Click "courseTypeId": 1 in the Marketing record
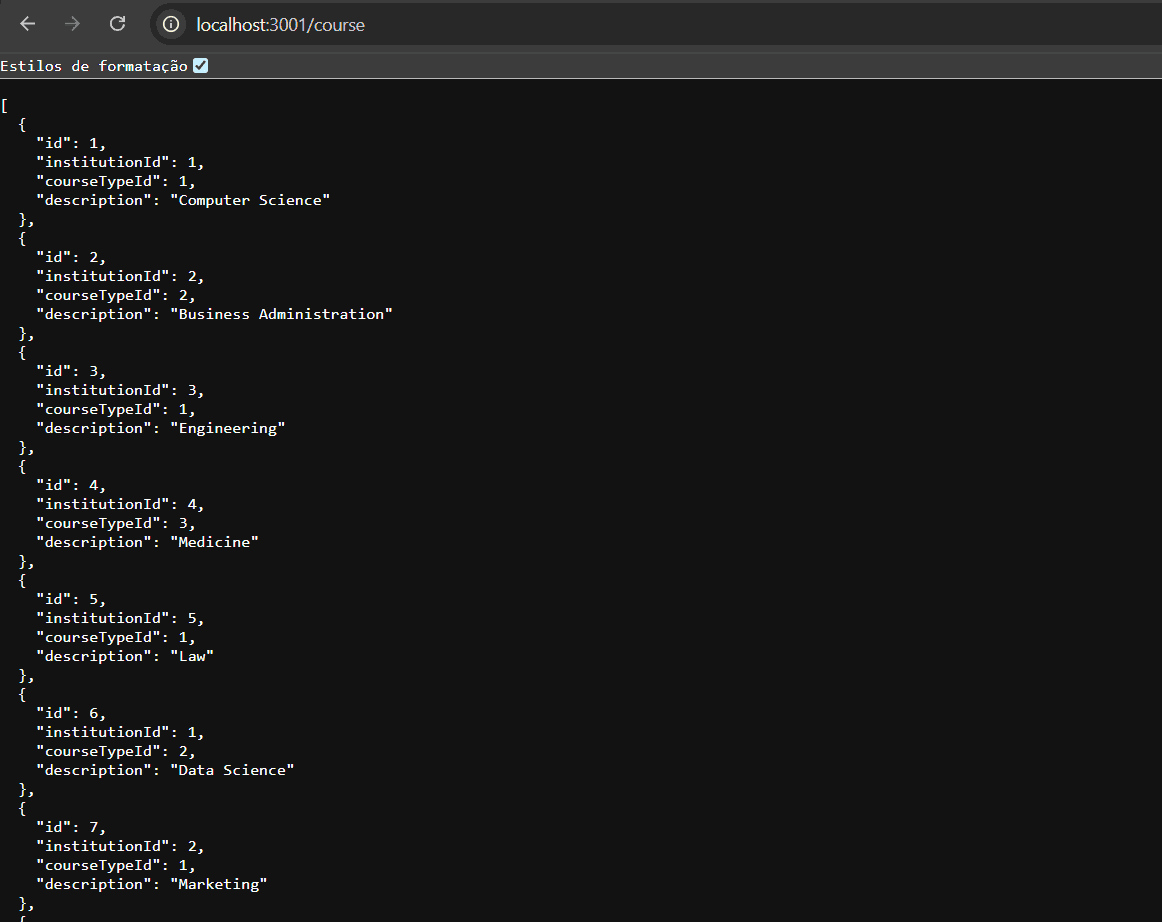Screen dimensions: 1162x922 click(116, 866)
